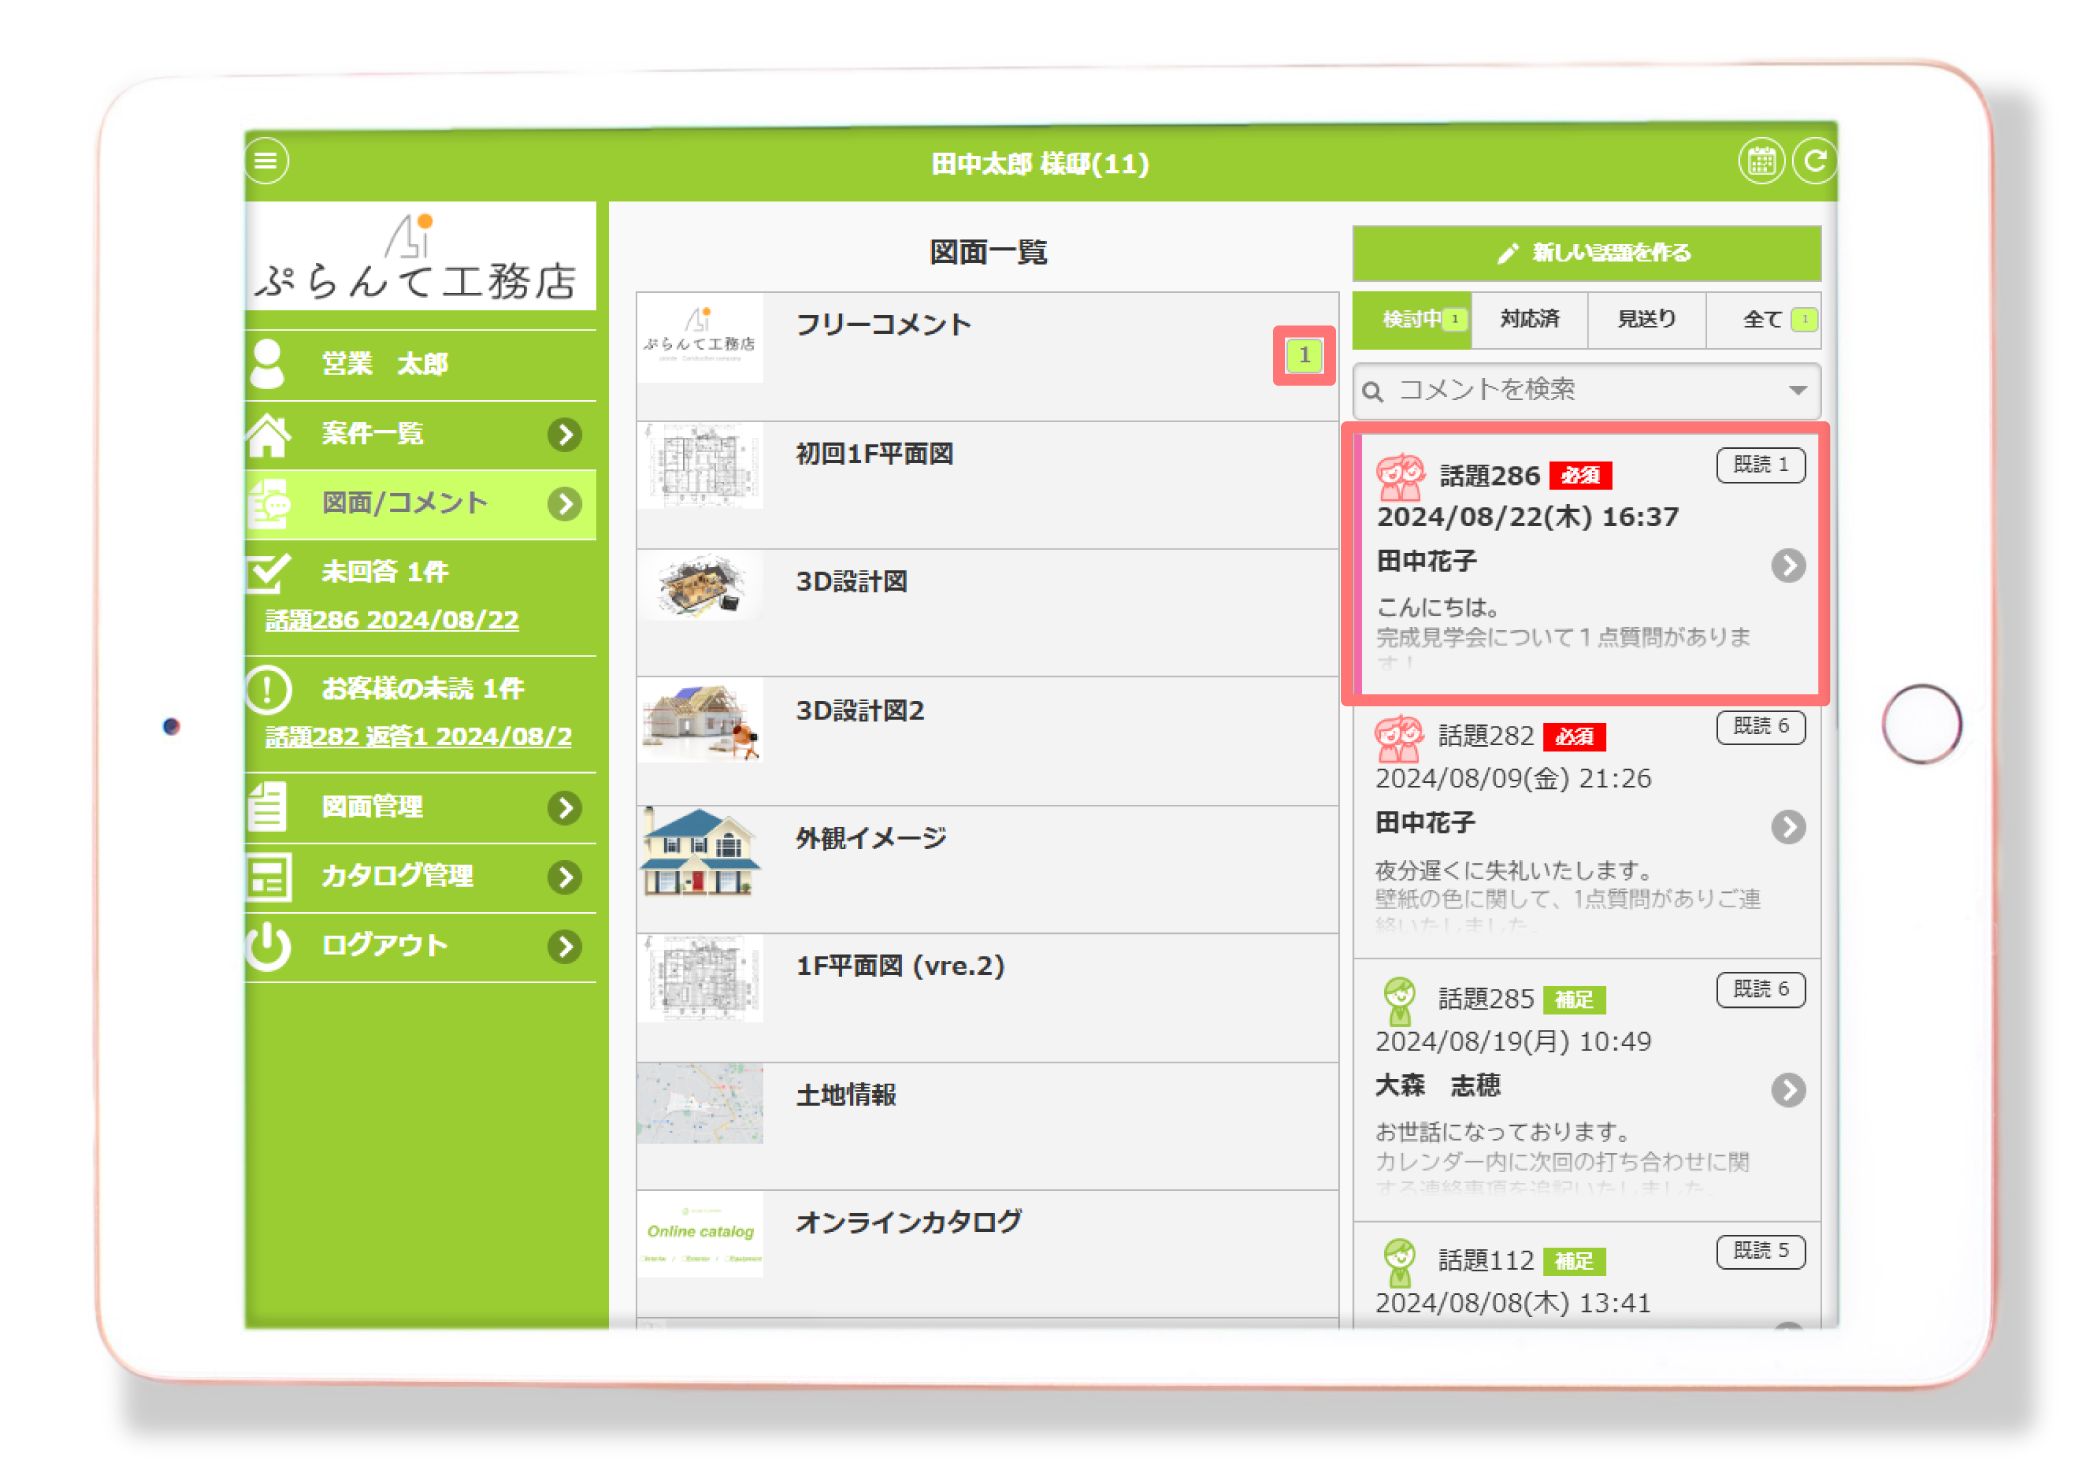Click the refresh icon in header
Image resolution: width=2084 pixels, height=1464 pixels.
[x=1815, y=161]
